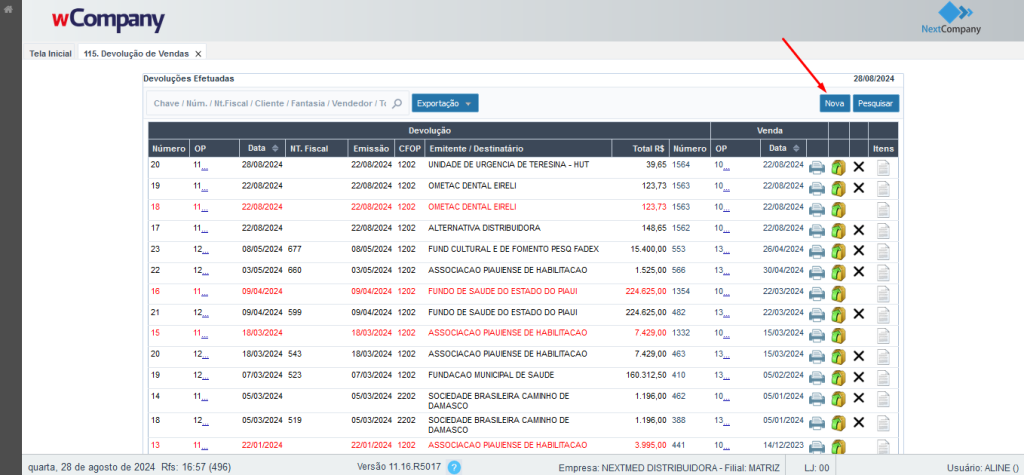
Task: Delete the UNIDADE DE URGENCIA DE TERESINA return
Action: [x=859, y=167]
